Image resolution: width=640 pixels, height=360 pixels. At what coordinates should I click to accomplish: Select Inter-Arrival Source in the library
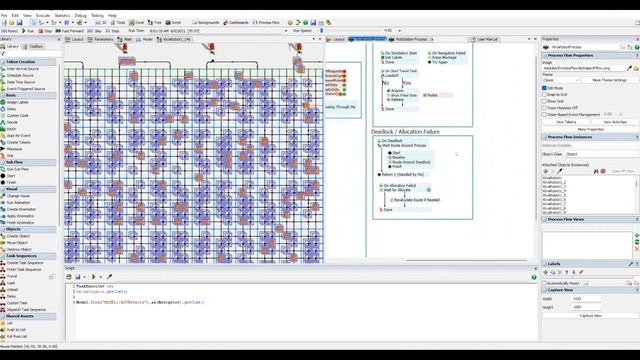tap(22, 69)
